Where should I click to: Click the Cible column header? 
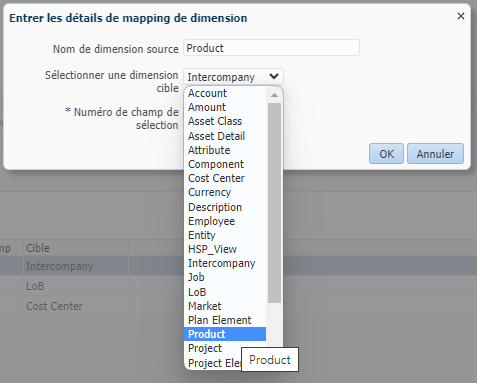coord(76,248)
